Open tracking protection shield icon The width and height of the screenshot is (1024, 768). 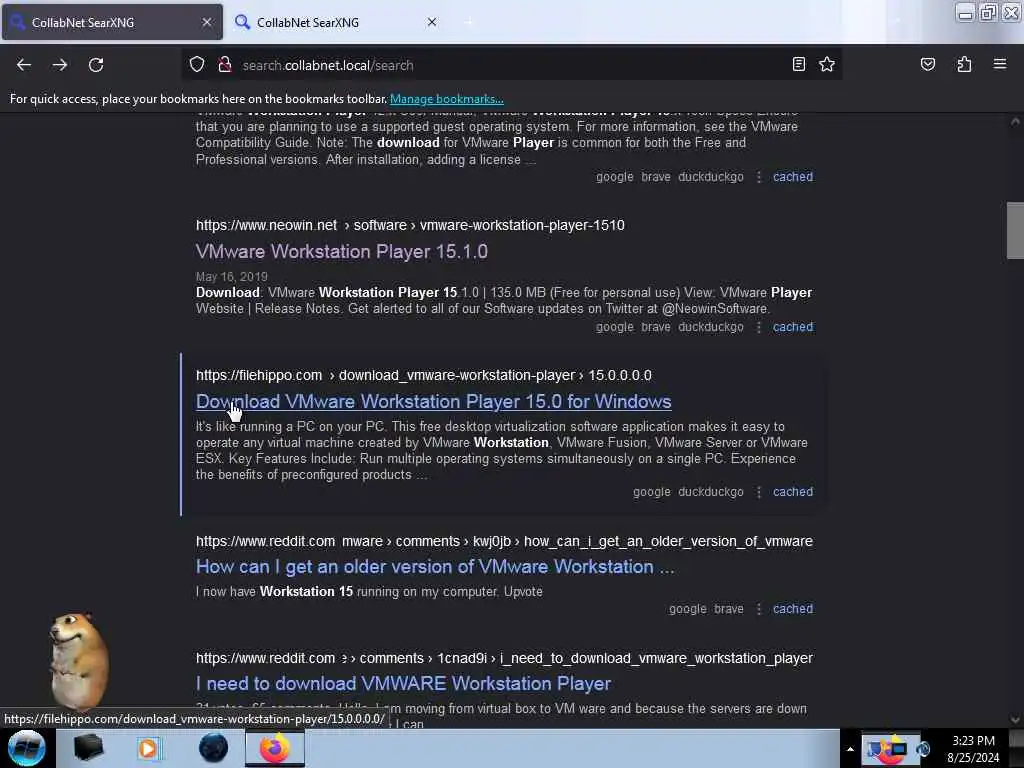[197, 64]
